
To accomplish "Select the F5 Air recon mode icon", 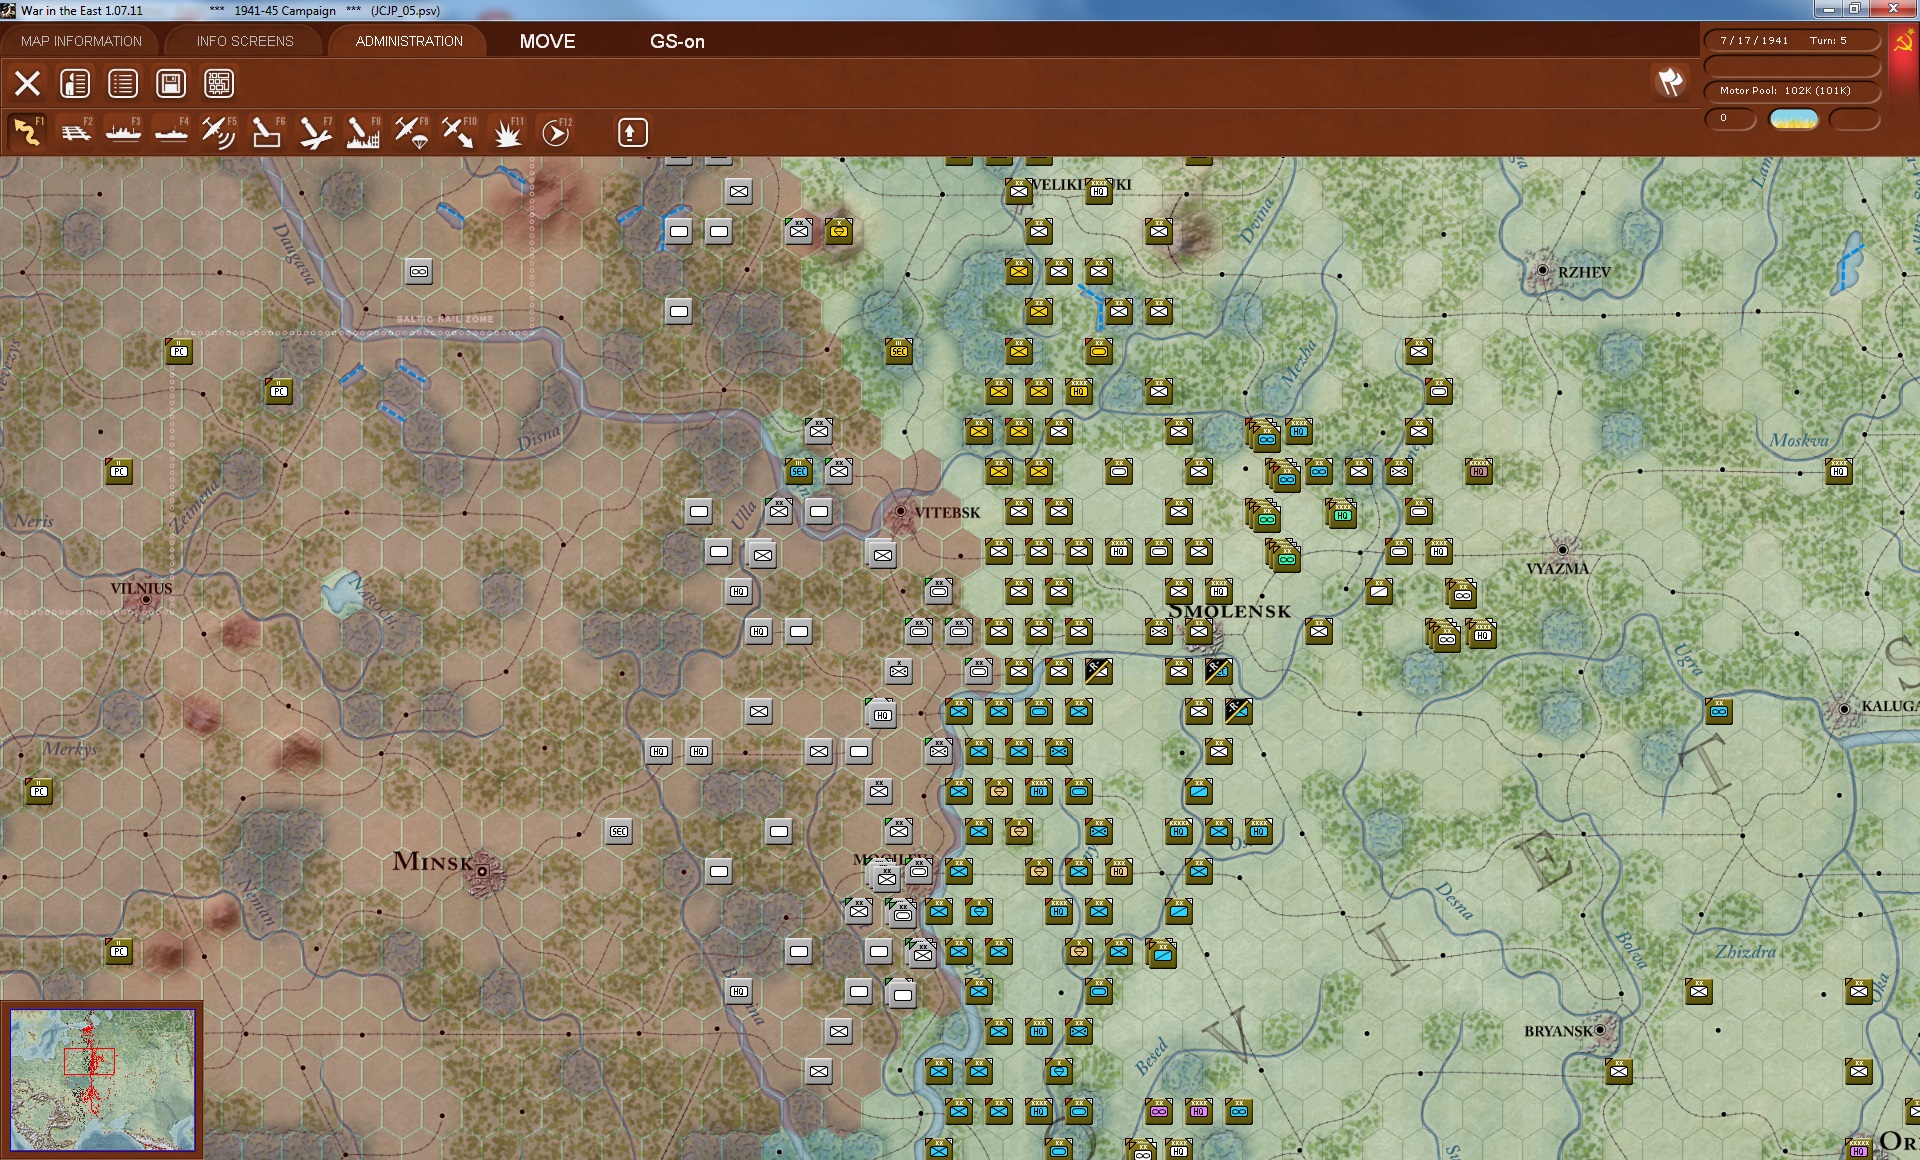I will [219, 132].
